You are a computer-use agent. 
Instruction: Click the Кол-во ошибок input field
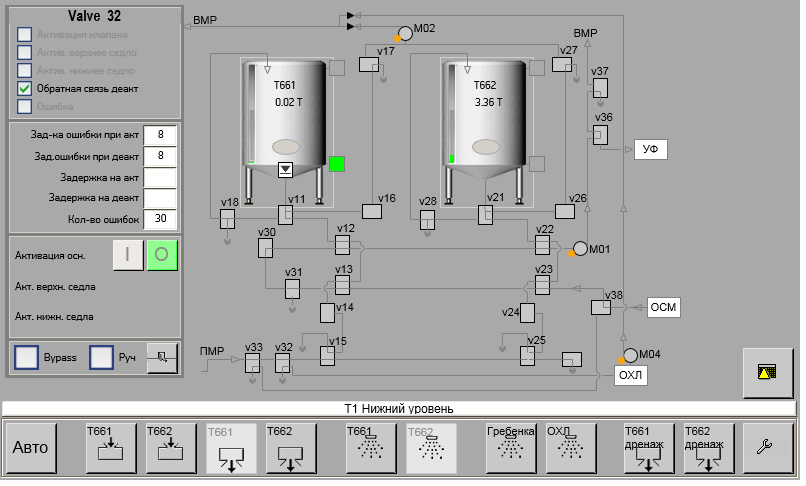pyautogui.click(x=160, y=219)
